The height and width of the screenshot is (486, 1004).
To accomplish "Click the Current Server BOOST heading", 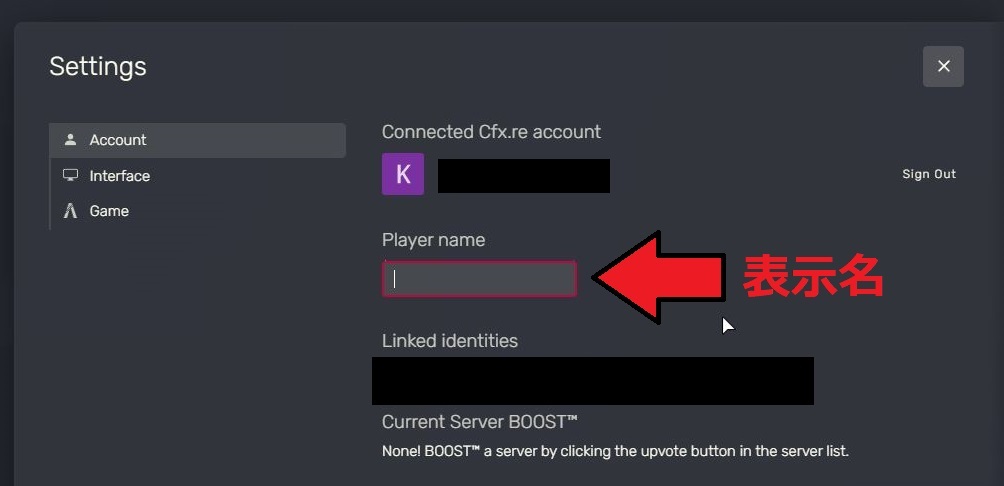I will click(480, 422).
